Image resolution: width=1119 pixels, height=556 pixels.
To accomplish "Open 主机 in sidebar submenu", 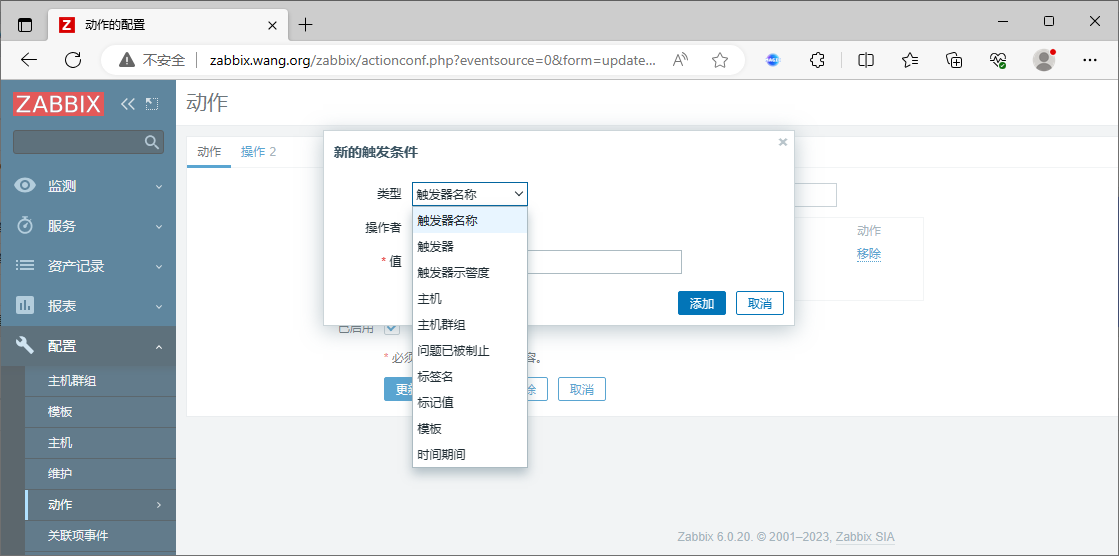I will click(101, 443).
